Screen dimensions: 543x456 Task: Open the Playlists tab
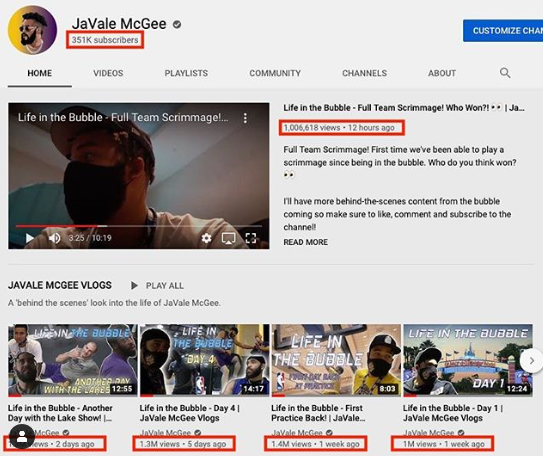186,73
